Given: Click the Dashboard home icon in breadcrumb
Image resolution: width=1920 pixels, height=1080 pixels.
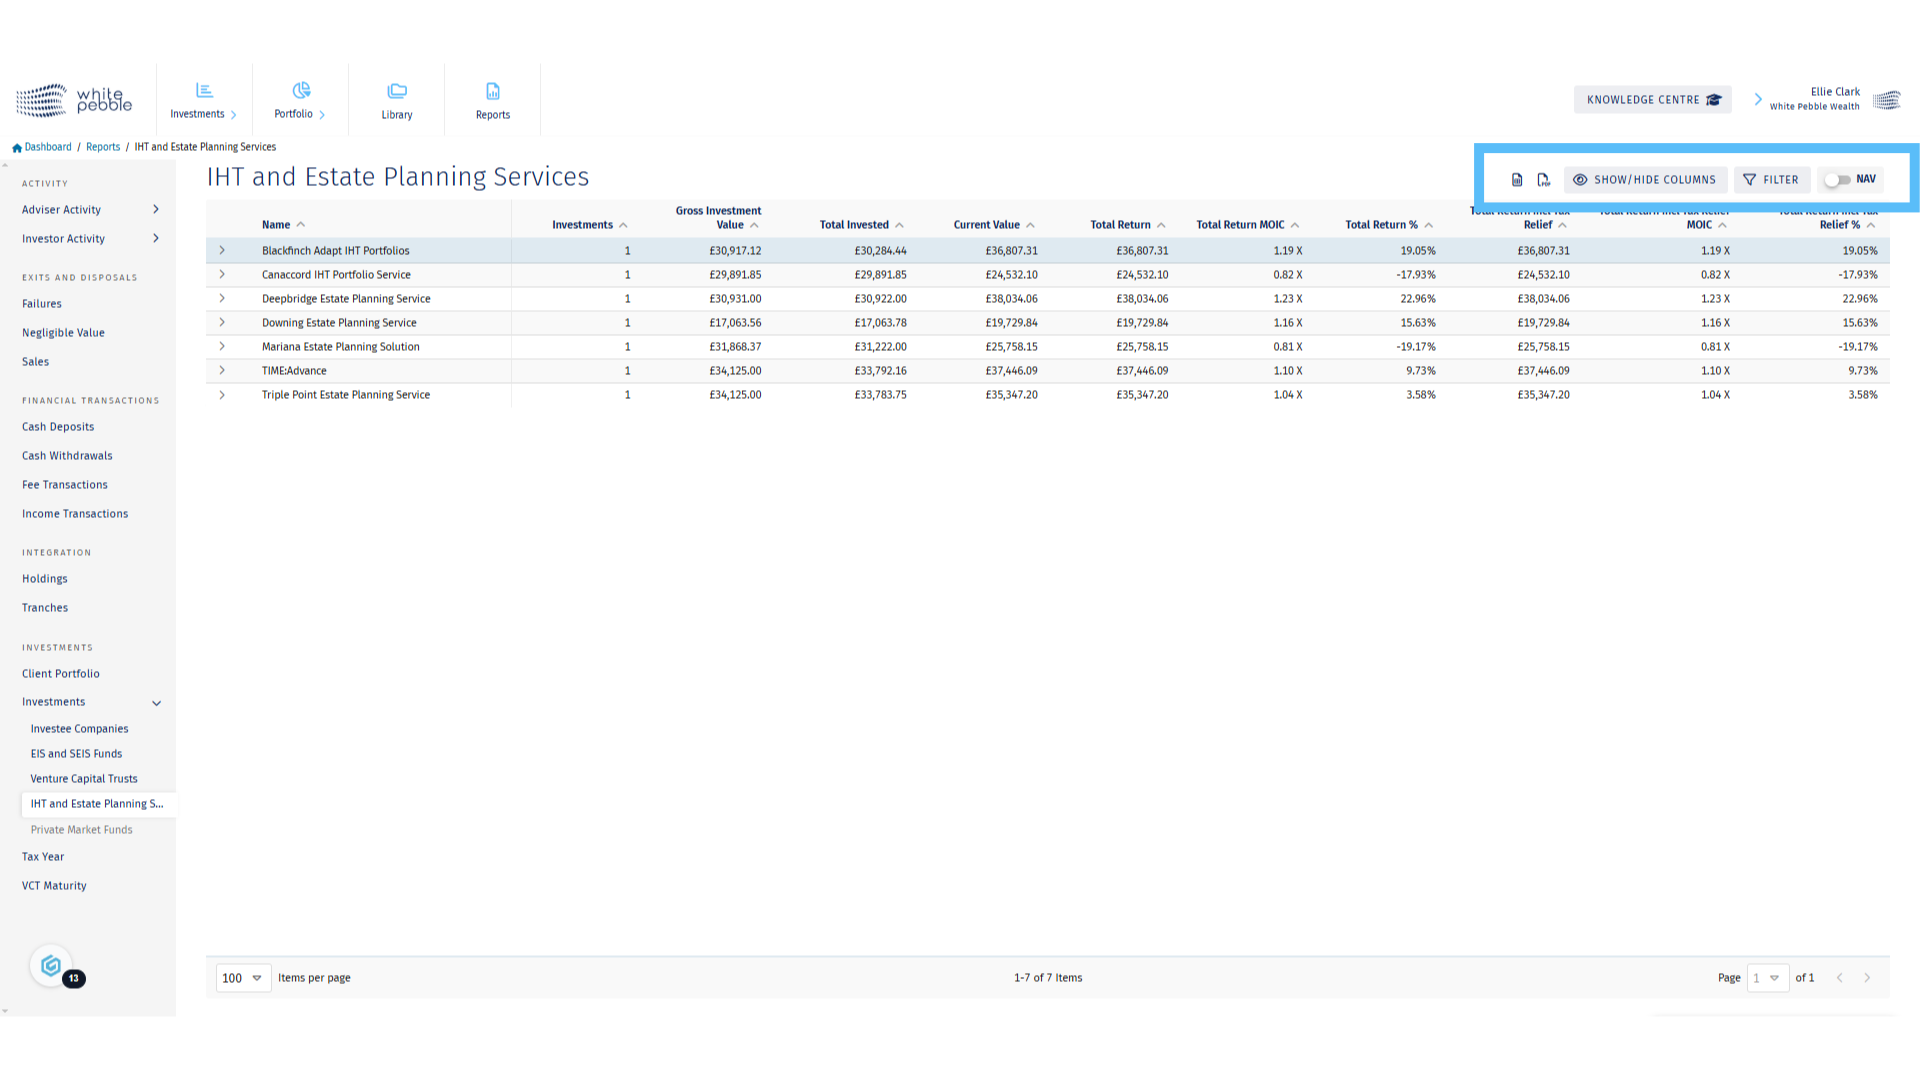Looking at the screenshot, I should pyautogui.click(x=17, y=147).
